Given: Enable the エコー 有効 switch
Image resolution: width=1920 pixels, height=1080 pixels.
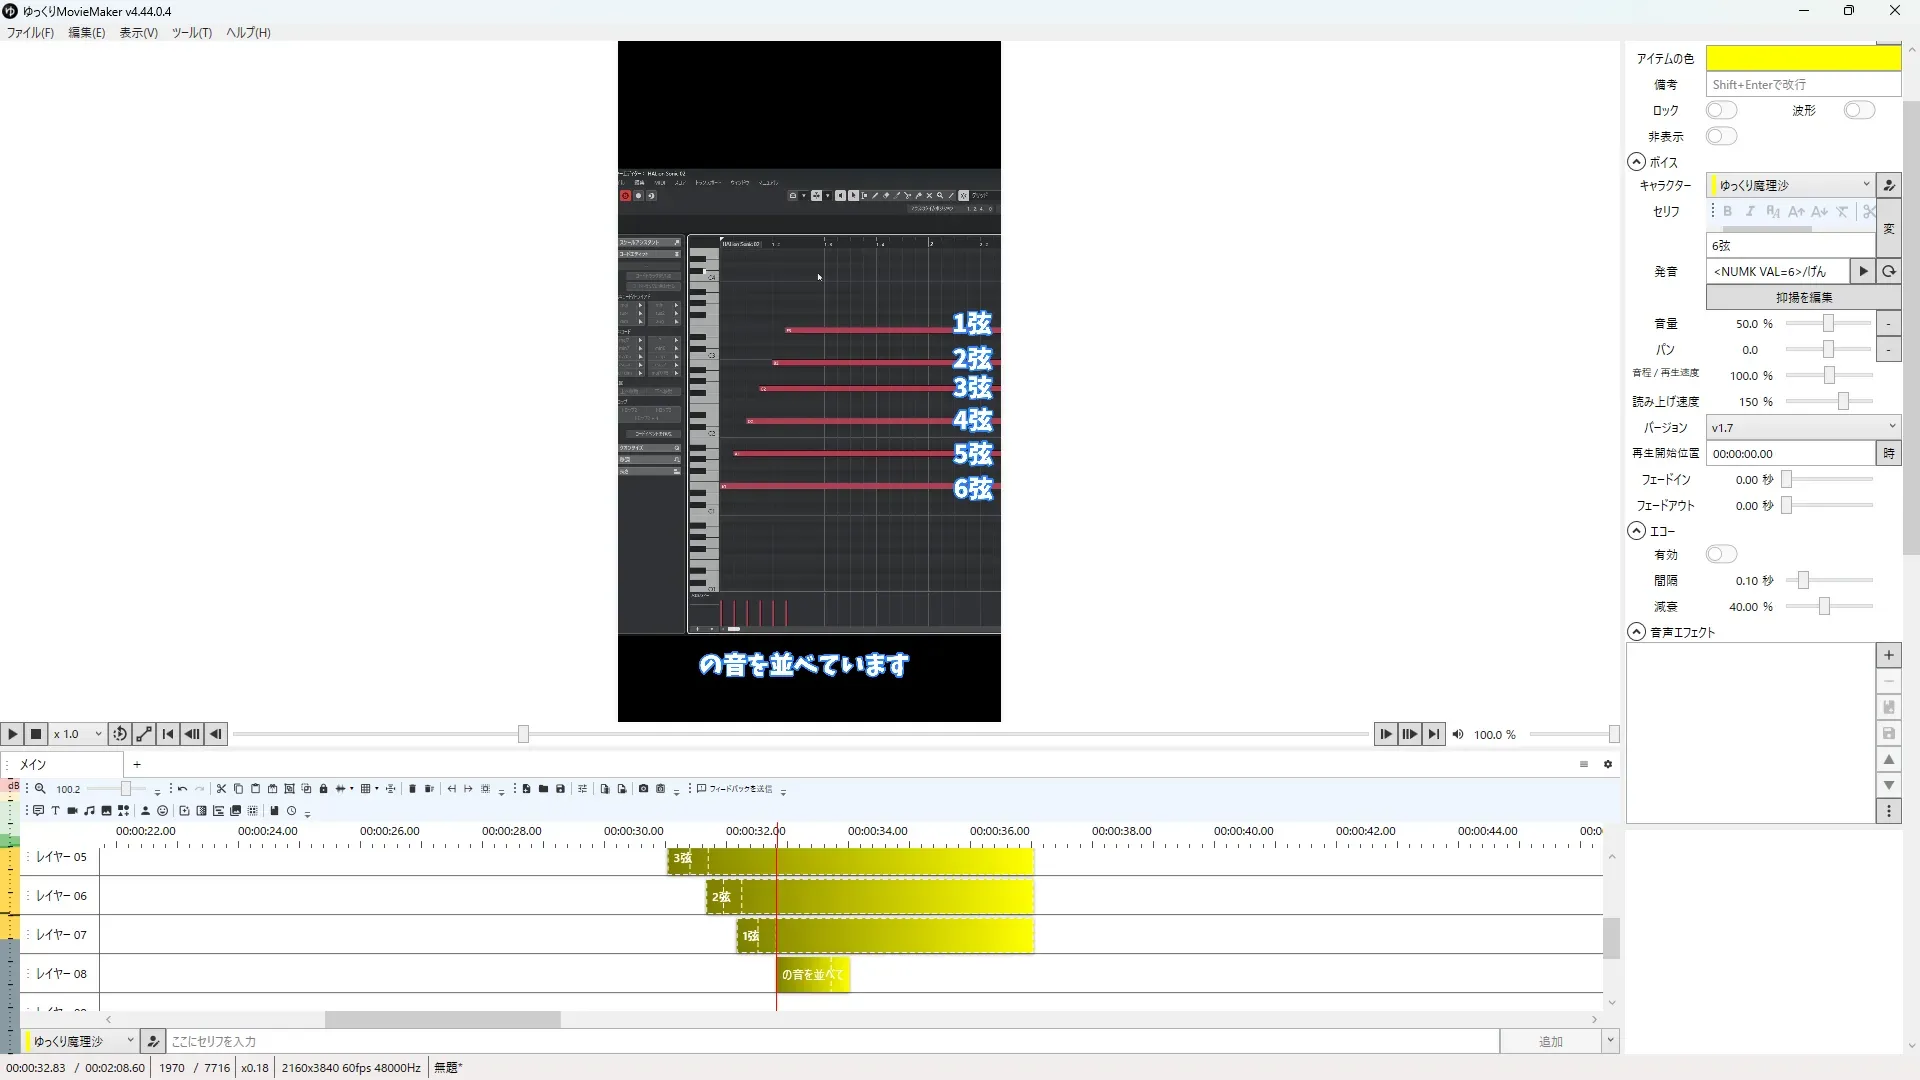Looking at the screenshot, I should [1721, 554].
